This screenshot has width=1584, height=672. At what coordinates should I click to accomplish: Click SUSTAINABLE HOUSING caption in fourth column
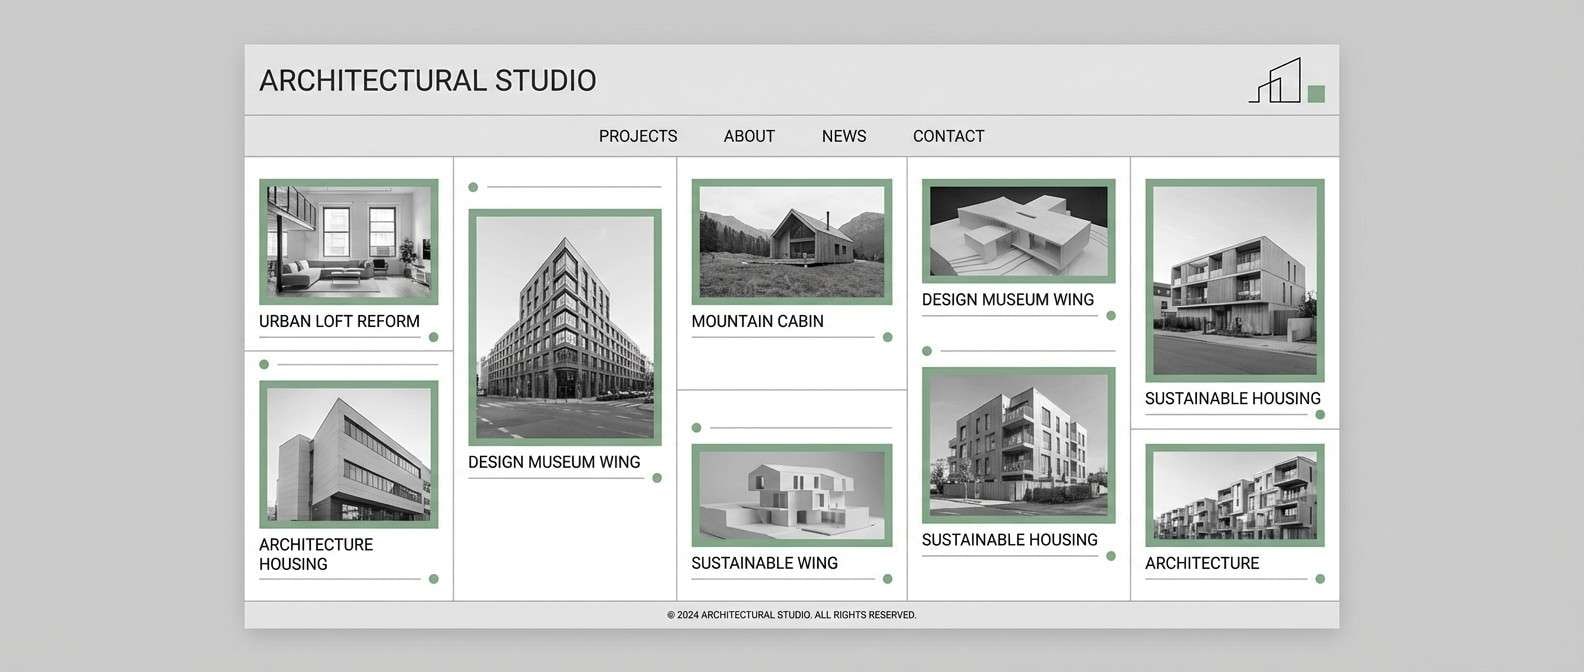1009,540
